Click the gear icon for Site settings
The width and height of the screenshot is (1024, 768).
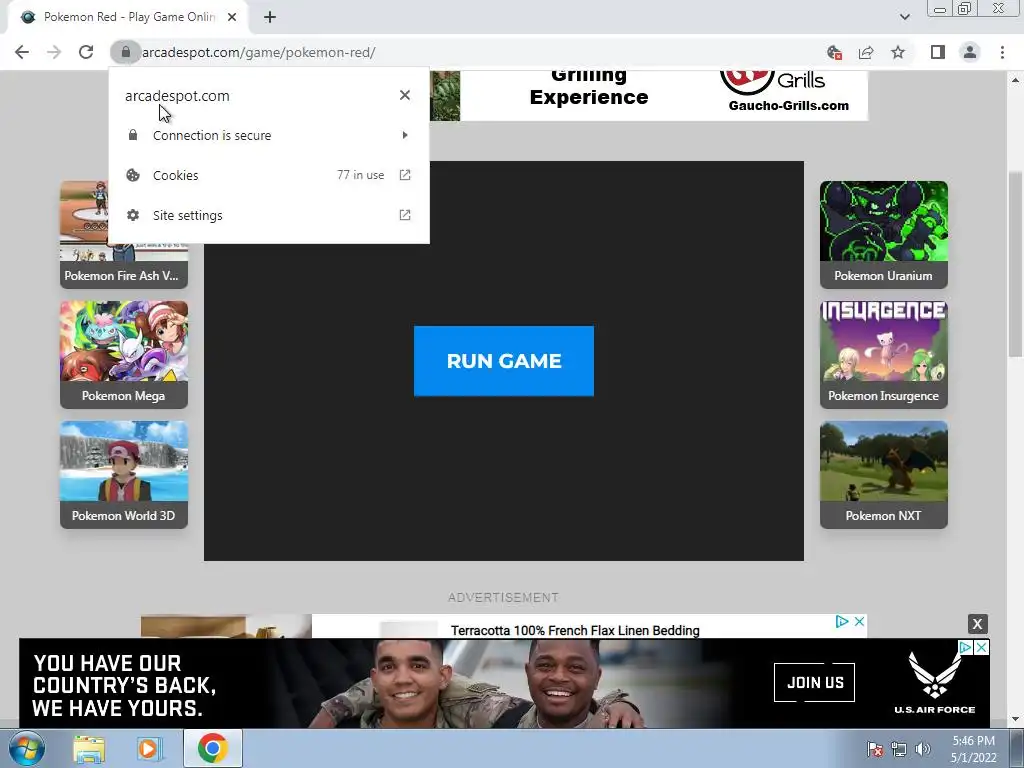pyautogui.click(x=133, y=215)
